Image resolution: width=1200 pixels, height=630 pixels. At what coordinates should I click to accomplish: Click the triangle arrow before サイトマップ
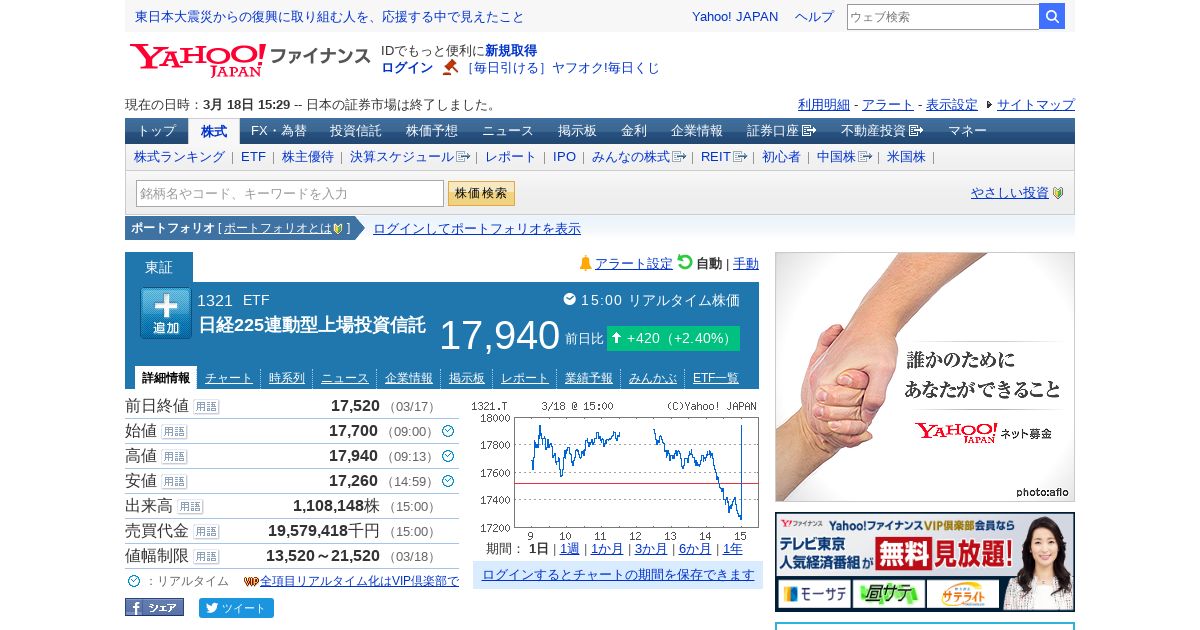coord(989,104)
